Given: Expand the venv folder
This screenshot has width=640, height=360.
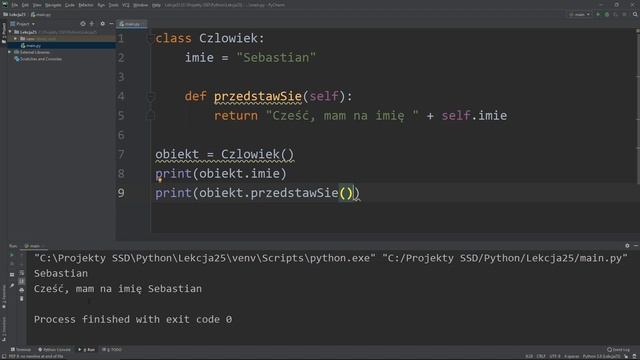Looking at the screenshot, I should (x=16, y=39).
